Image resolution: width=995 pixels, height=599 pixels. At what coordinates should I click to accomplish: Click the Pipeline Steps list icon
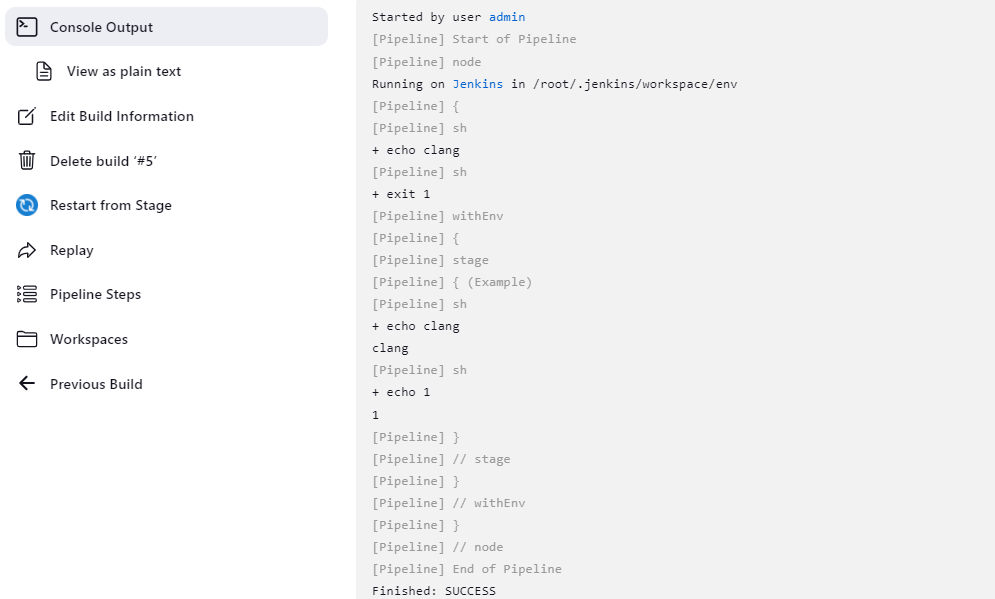tap(27, 294)
